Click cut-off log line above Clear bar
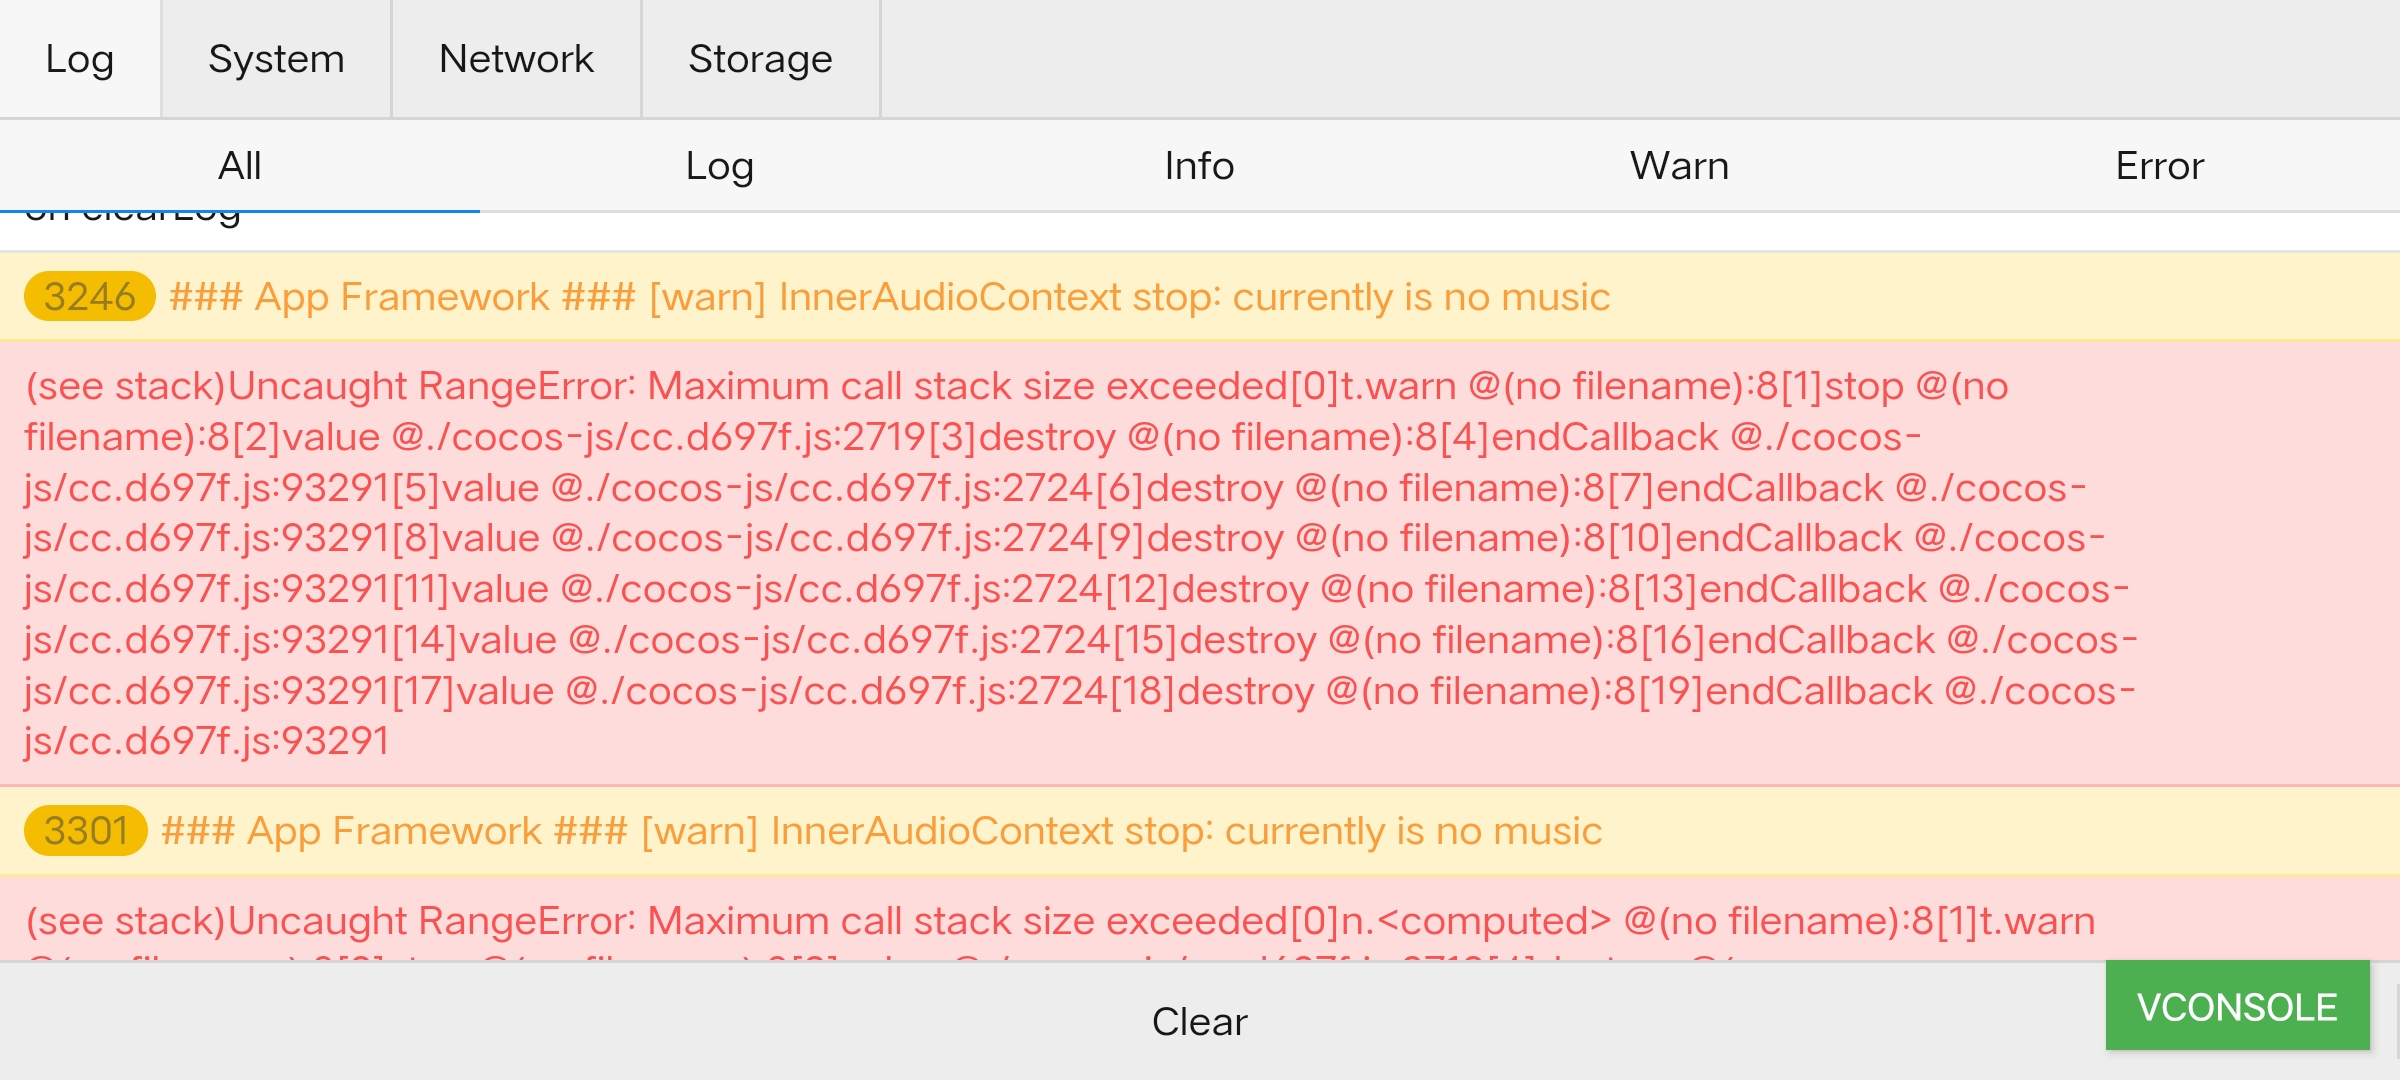 (1000, 955)
